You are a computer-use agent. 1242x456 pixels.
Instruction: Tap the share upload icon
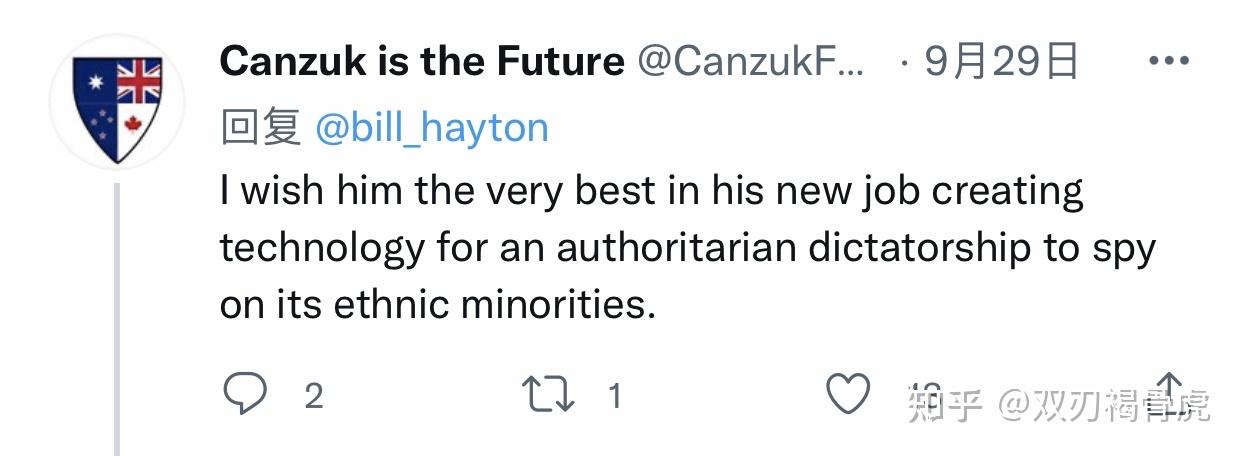[1168, 392]
